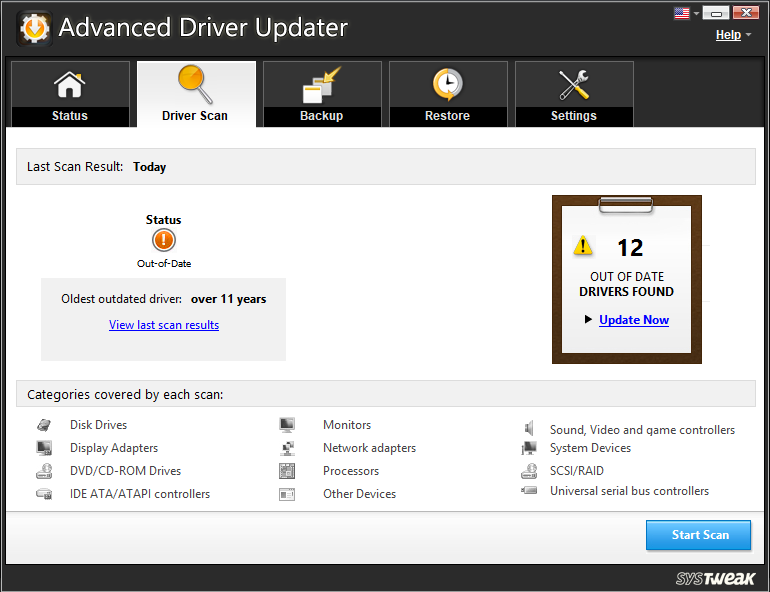Click 'Universal serial bus controllers' text
770x592 pixels.
coord(629,491)
